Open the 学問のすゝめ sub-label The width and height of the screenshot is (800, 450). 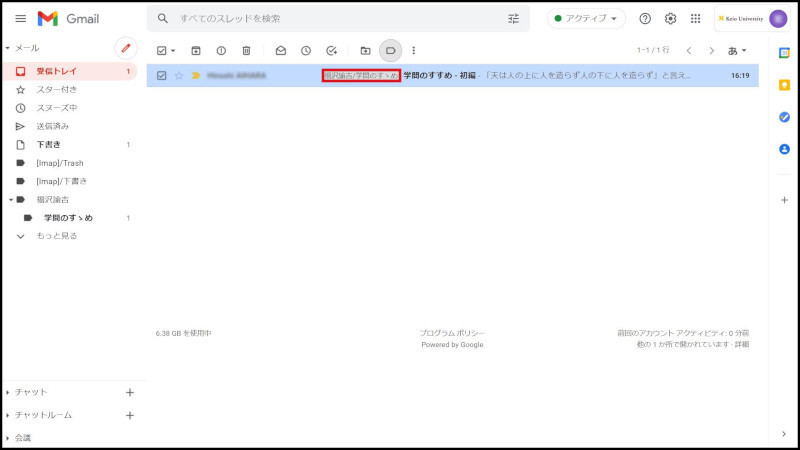point(68,217)
